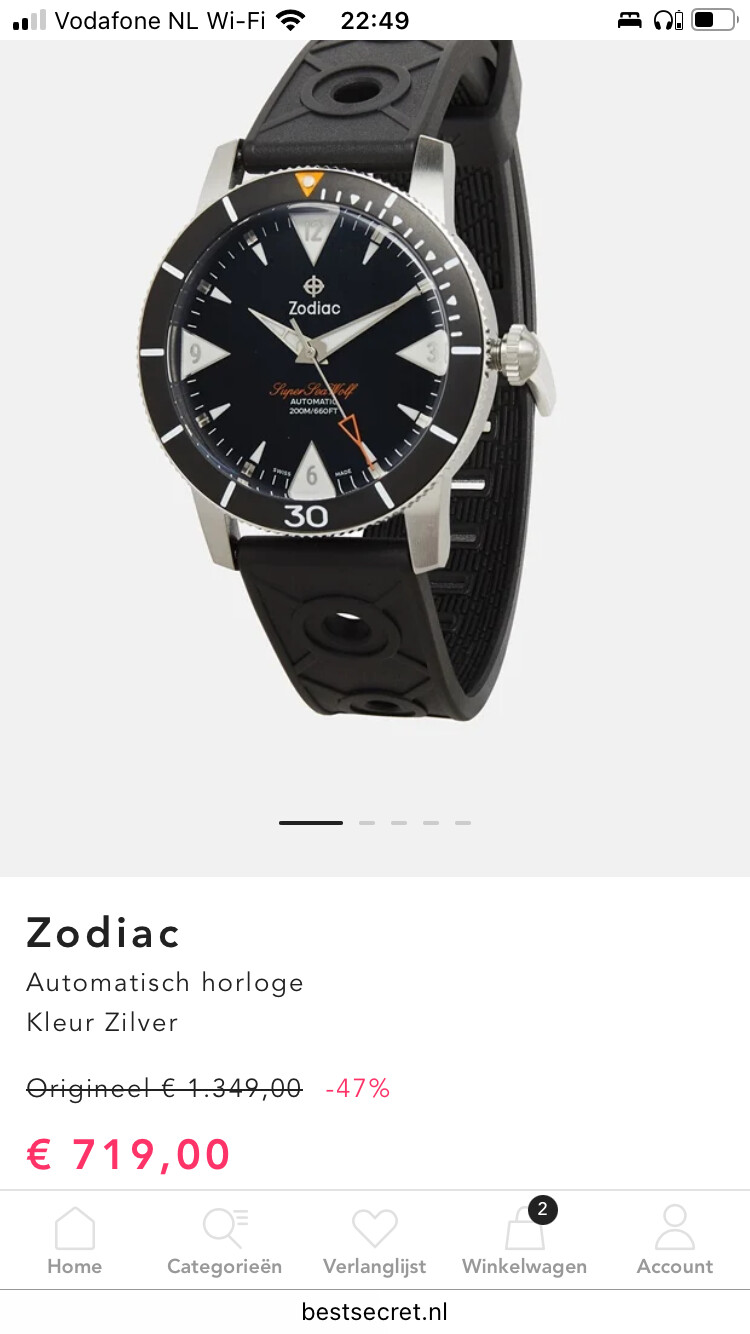Open the Zodiac brand name link

(x=103, y=933)
